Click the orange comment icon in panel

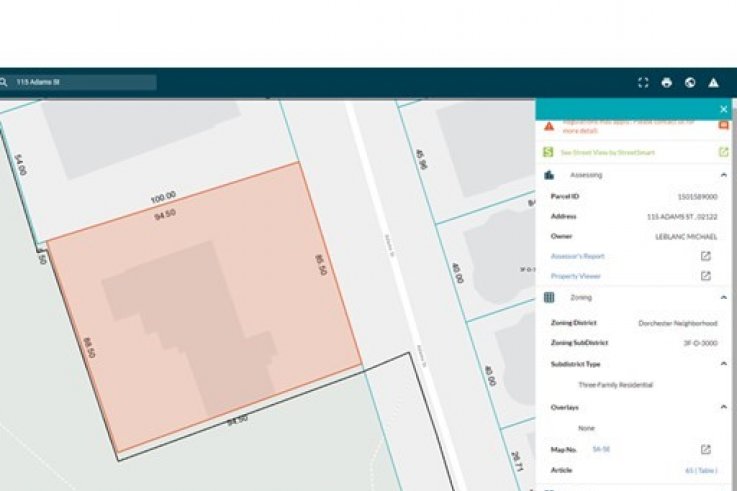point(723,125)
